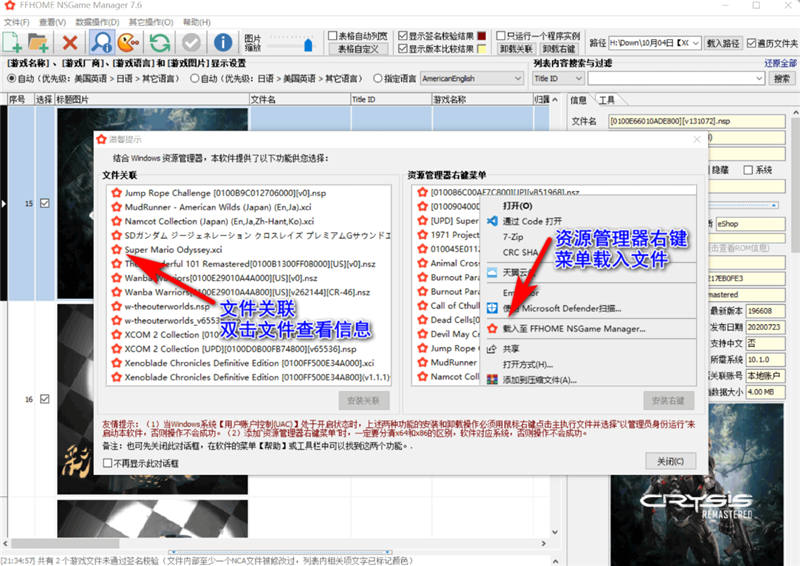The height and width of the screenshot is (566, 800).
Task: Click the Crysis Remastered cover thumbnail
Action: (697, 485)
